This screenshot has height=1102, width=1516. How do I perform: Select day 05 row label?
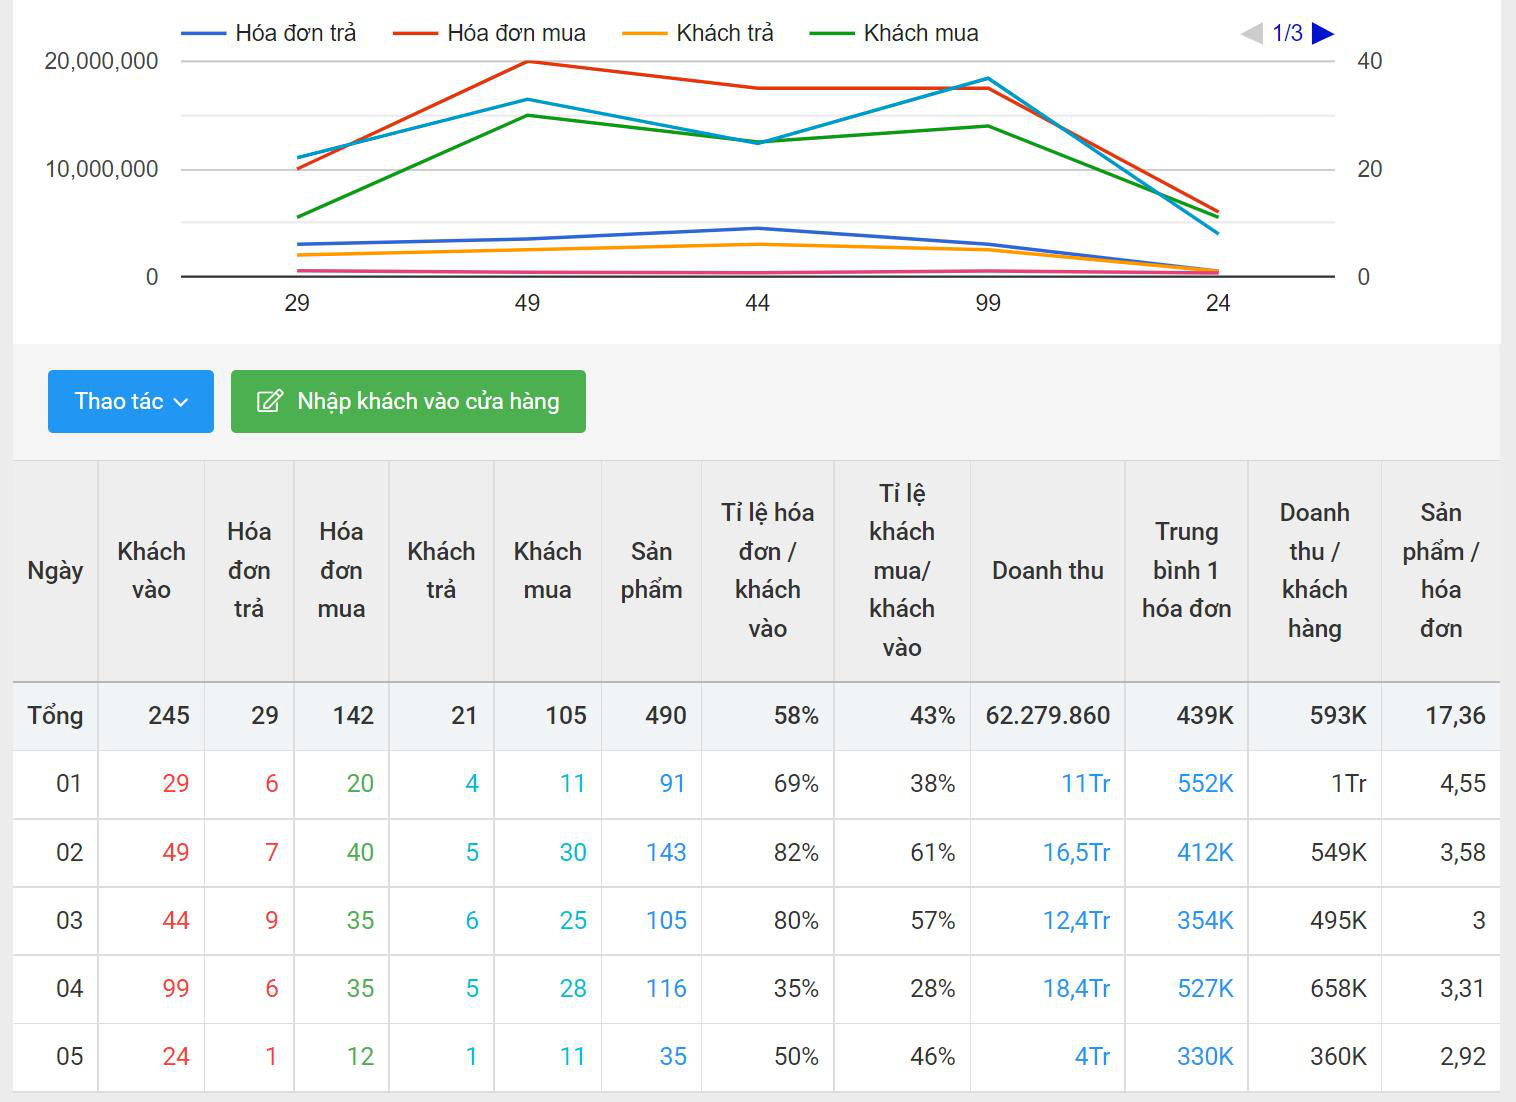click(69, 1056)
